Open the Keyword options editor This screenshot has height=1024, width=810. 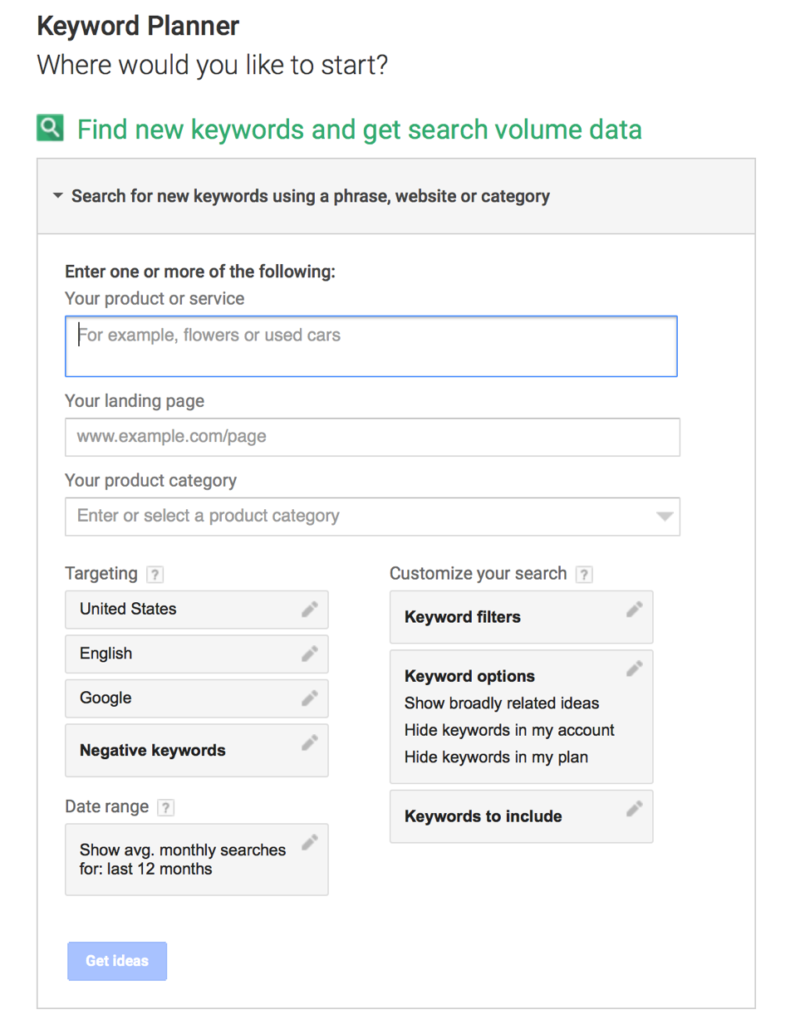[x=634, y=668]
